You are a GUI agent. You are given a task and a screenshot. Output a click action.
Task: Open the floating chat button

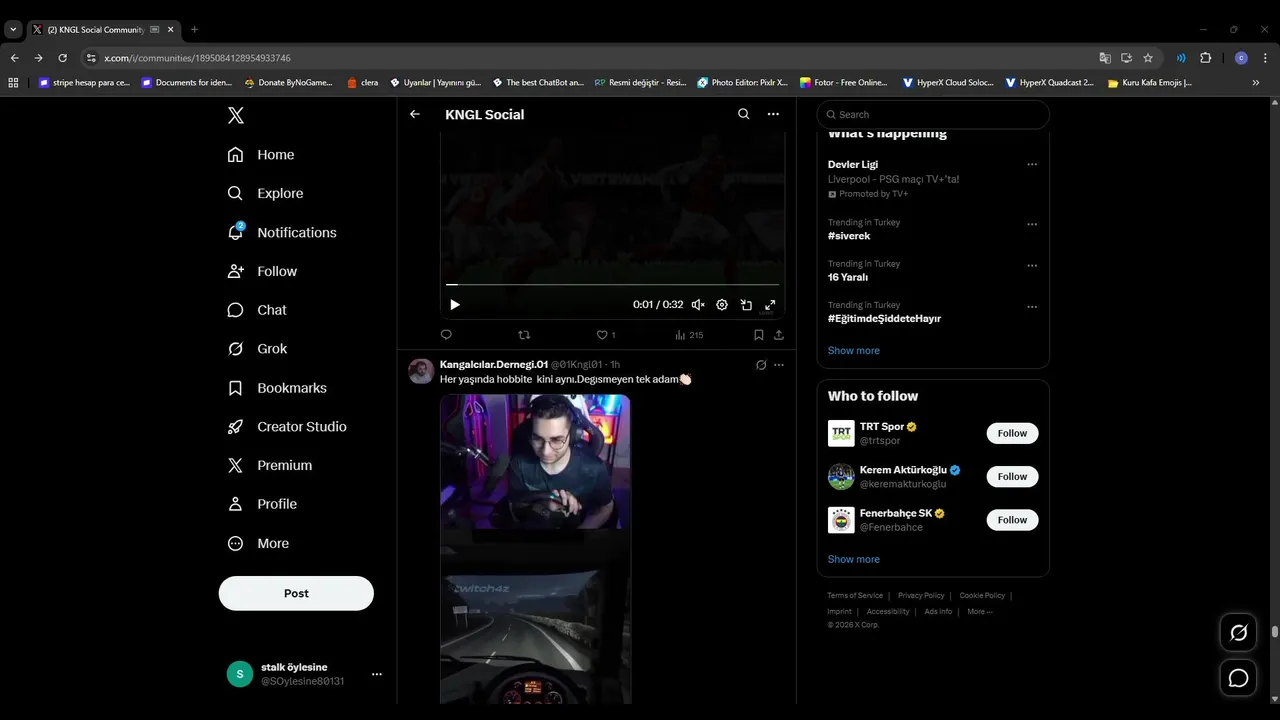(x=1238, y=678)
